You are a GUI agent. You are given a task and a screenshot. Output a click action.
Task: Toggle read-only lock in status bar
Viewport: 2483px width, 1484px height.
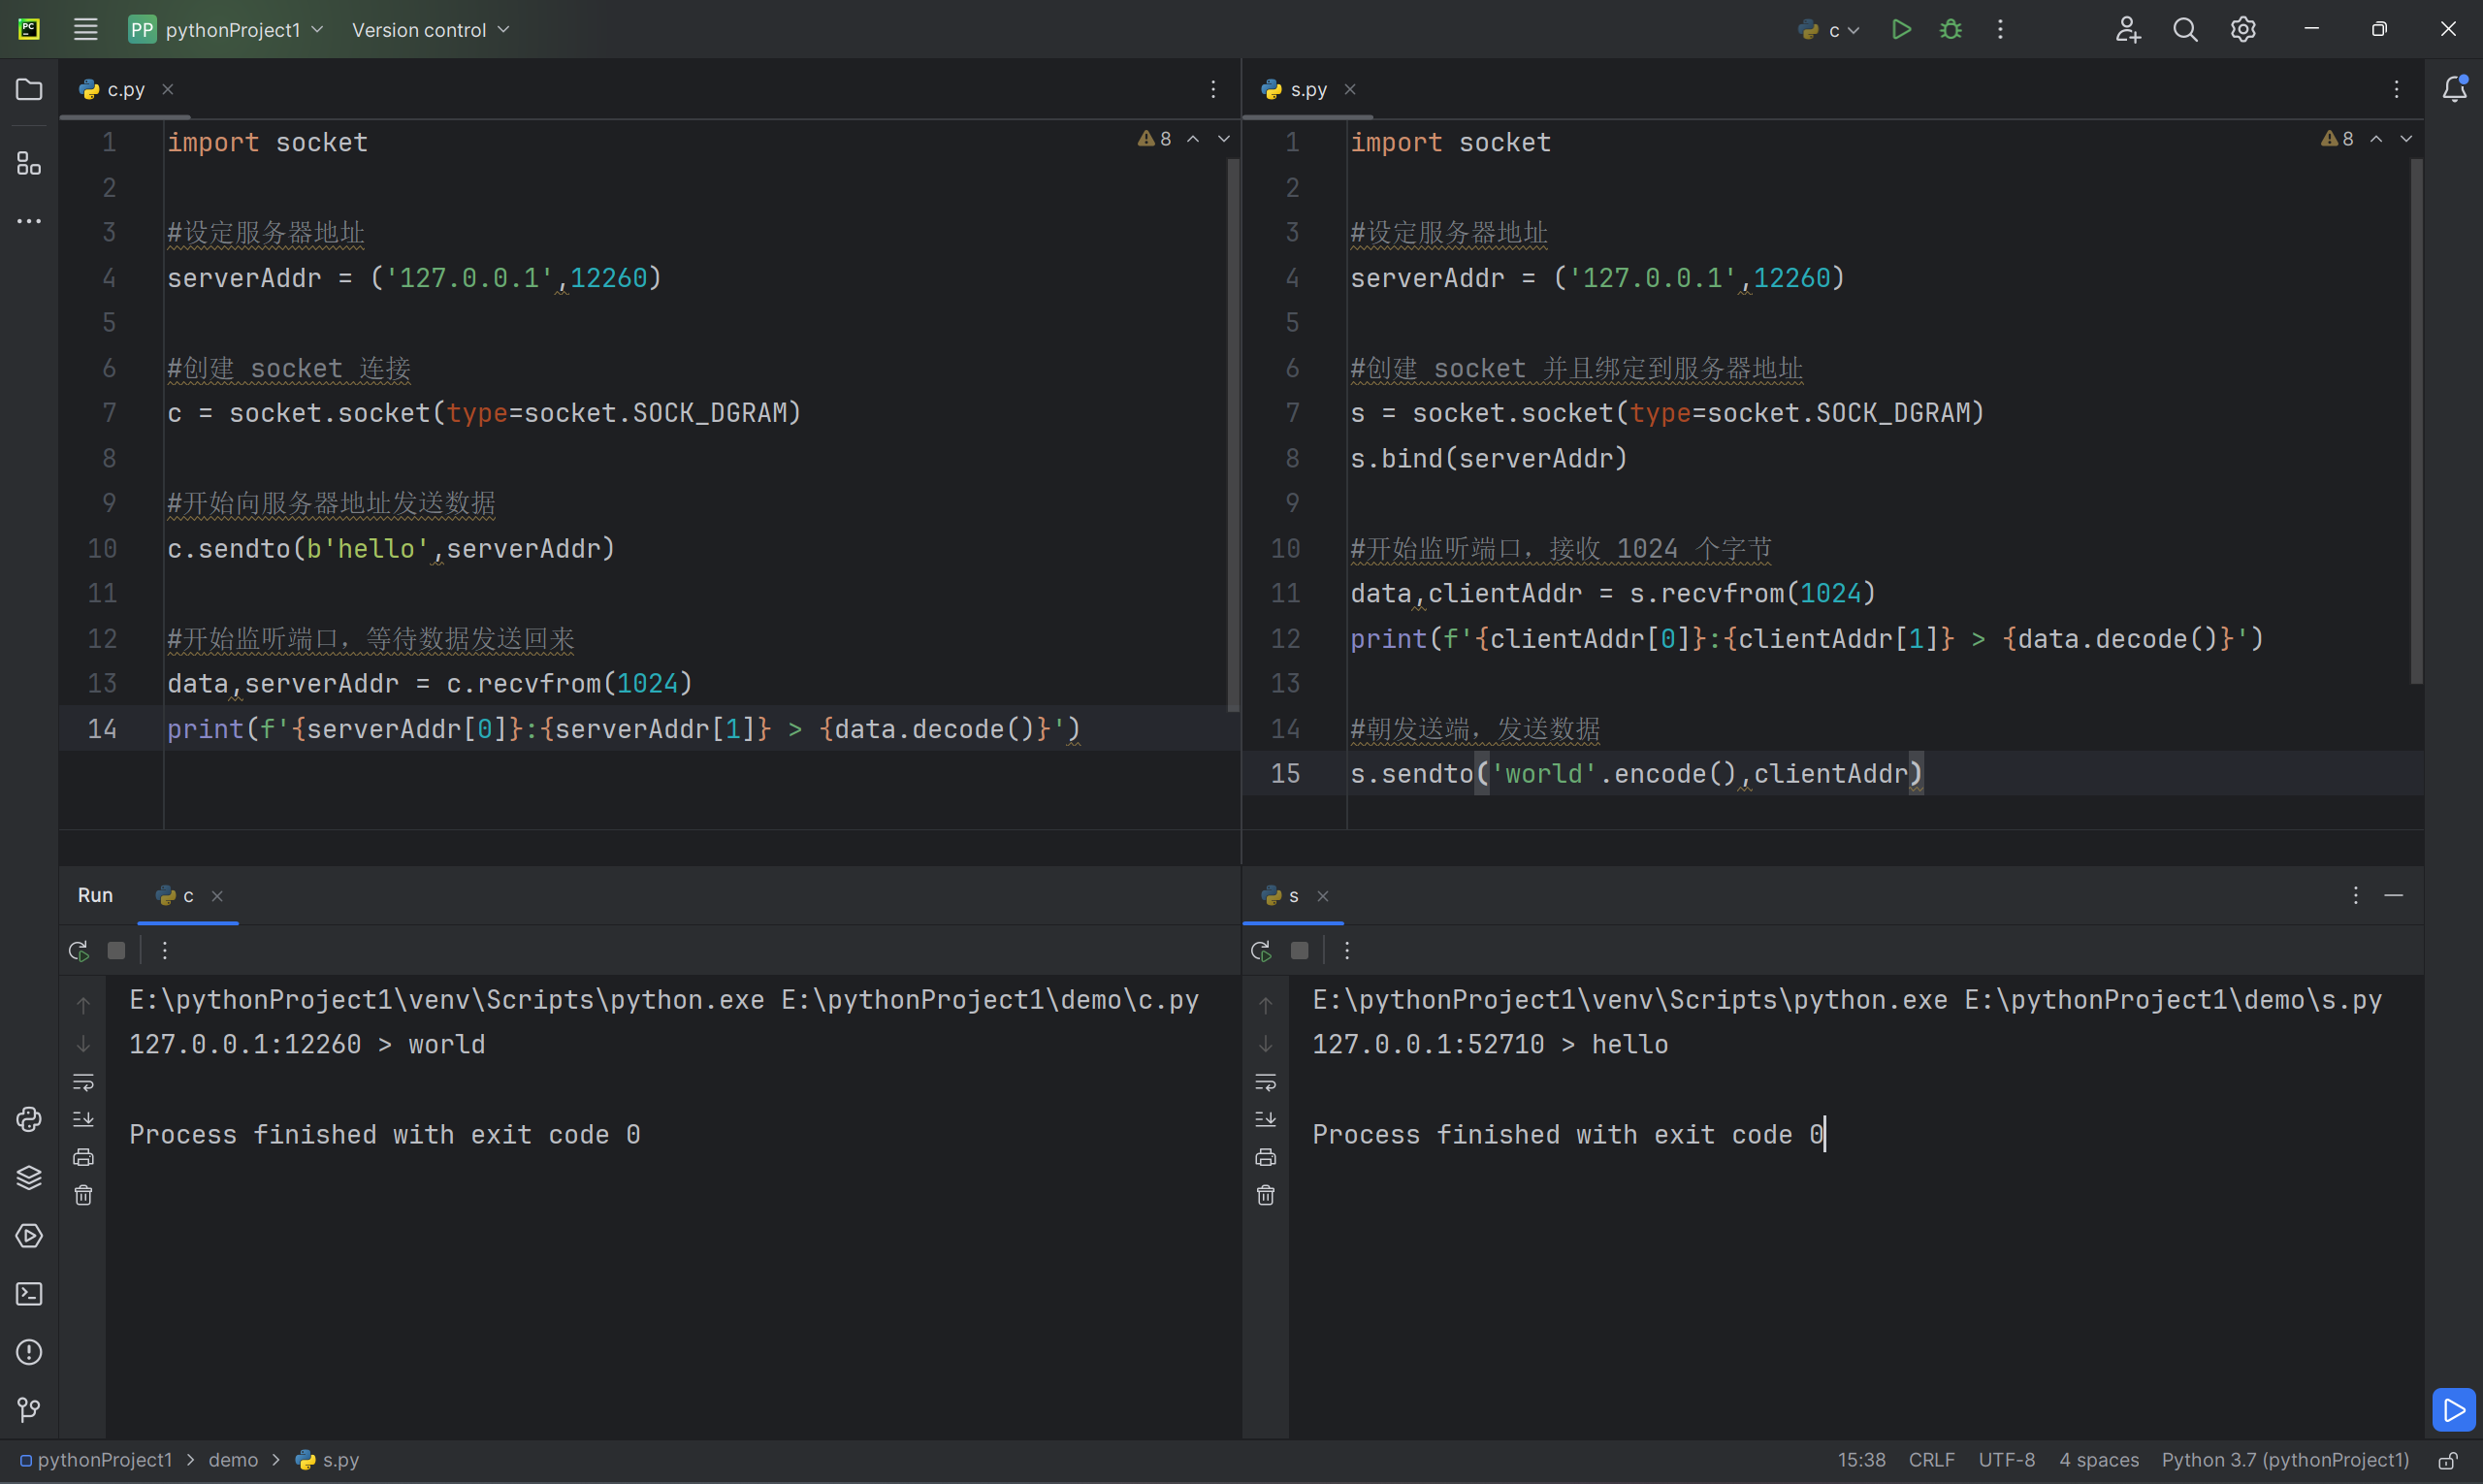coord(2448,1460)
